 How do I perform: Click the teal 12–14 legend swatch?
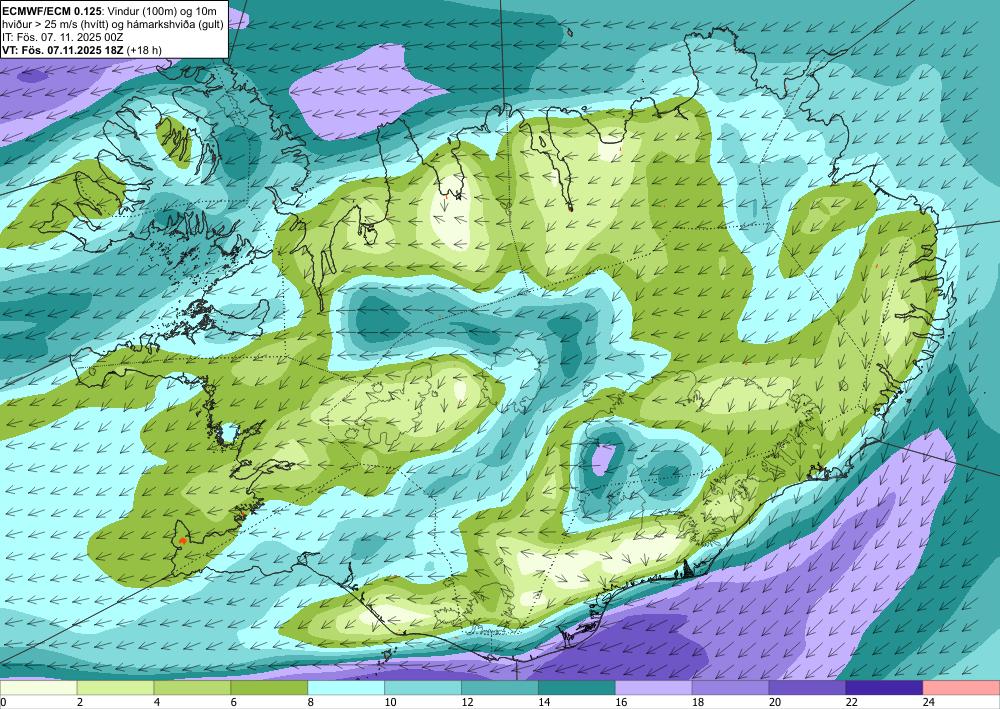(500, 688)
